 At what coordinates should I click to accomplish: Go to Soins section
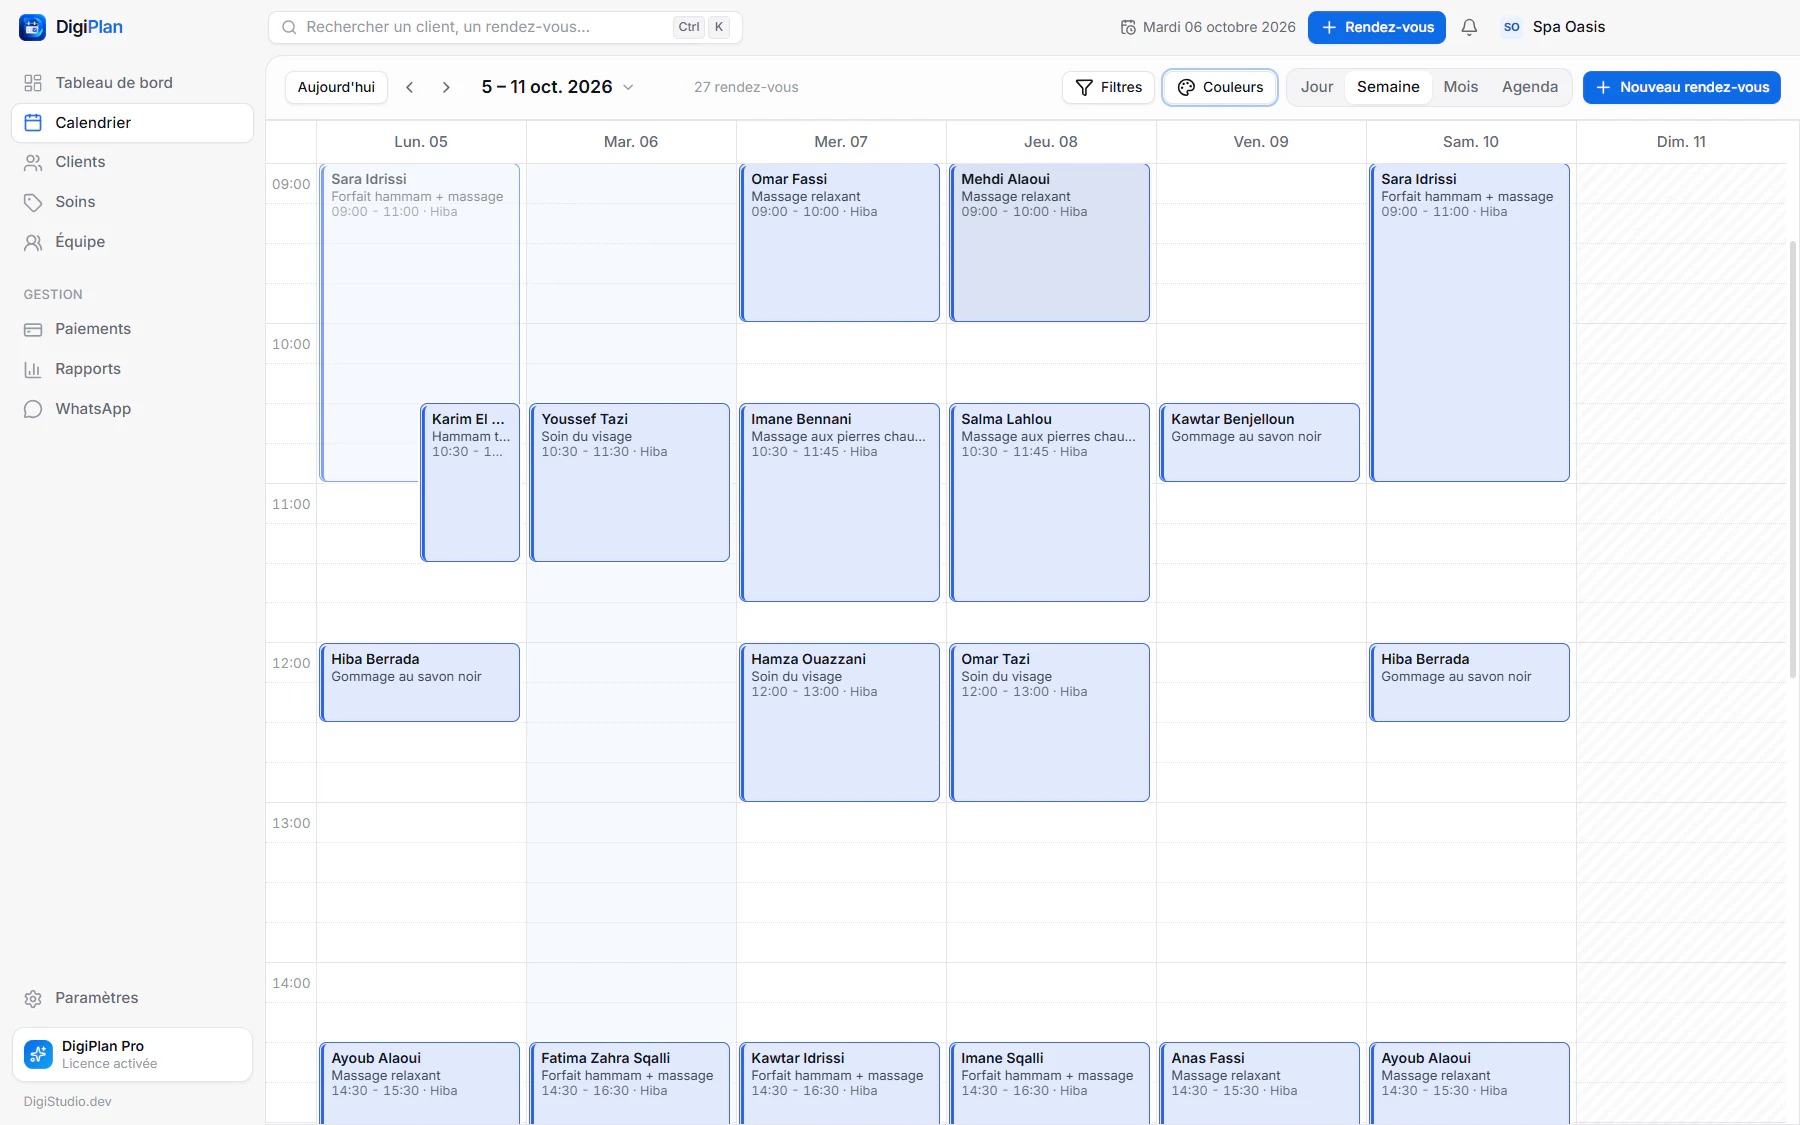132,202
